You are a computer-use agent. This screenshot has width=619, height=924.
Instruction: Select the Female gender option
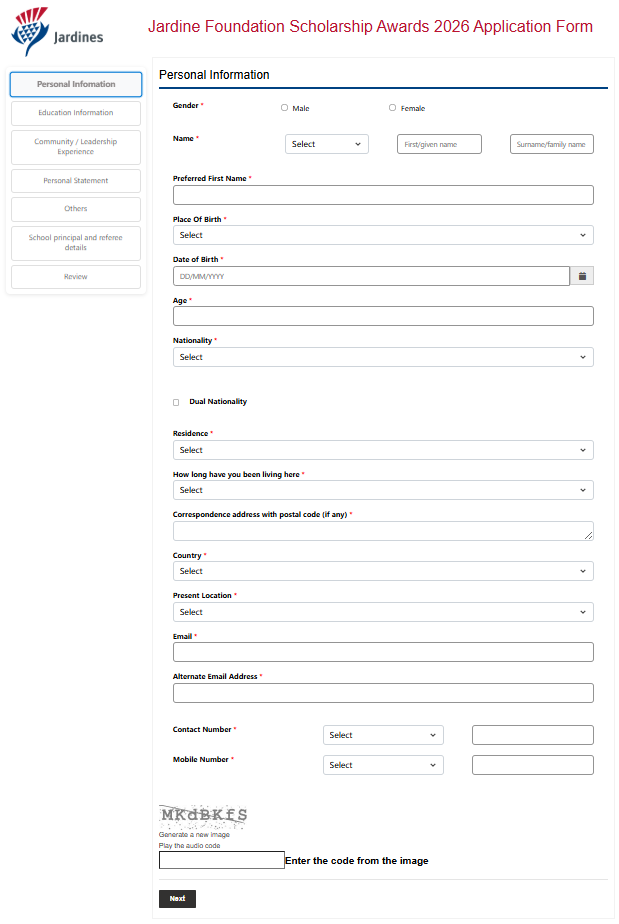click(x=392, y=108)
